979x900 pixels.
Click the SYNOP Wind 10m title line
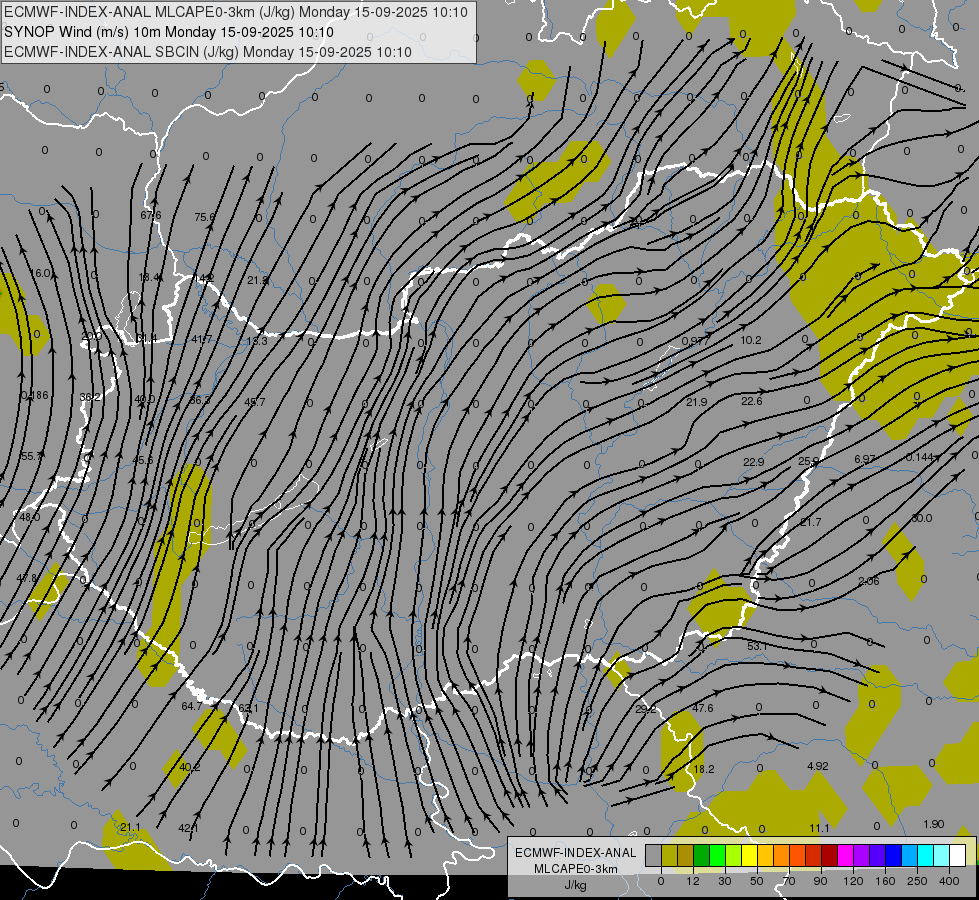(169, 32)
